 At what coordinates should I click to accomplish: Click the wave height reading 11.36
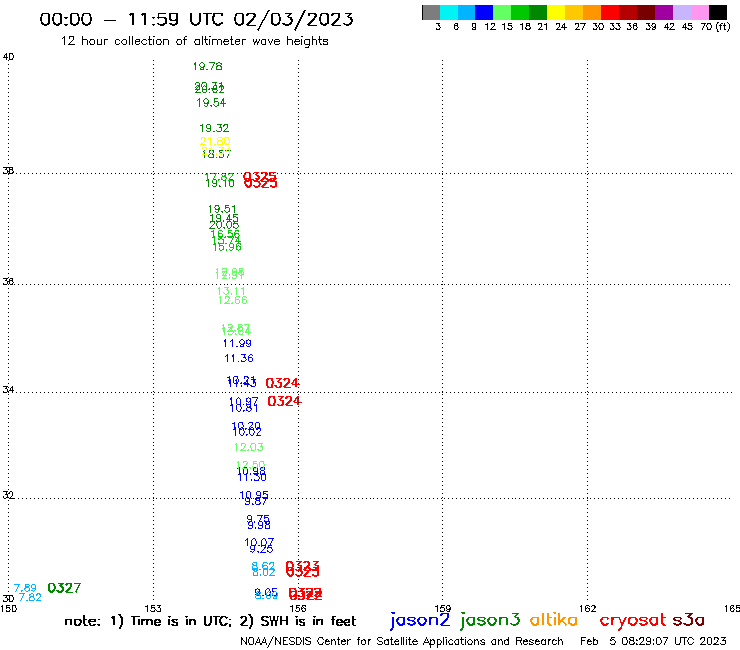tap(239, 359)
